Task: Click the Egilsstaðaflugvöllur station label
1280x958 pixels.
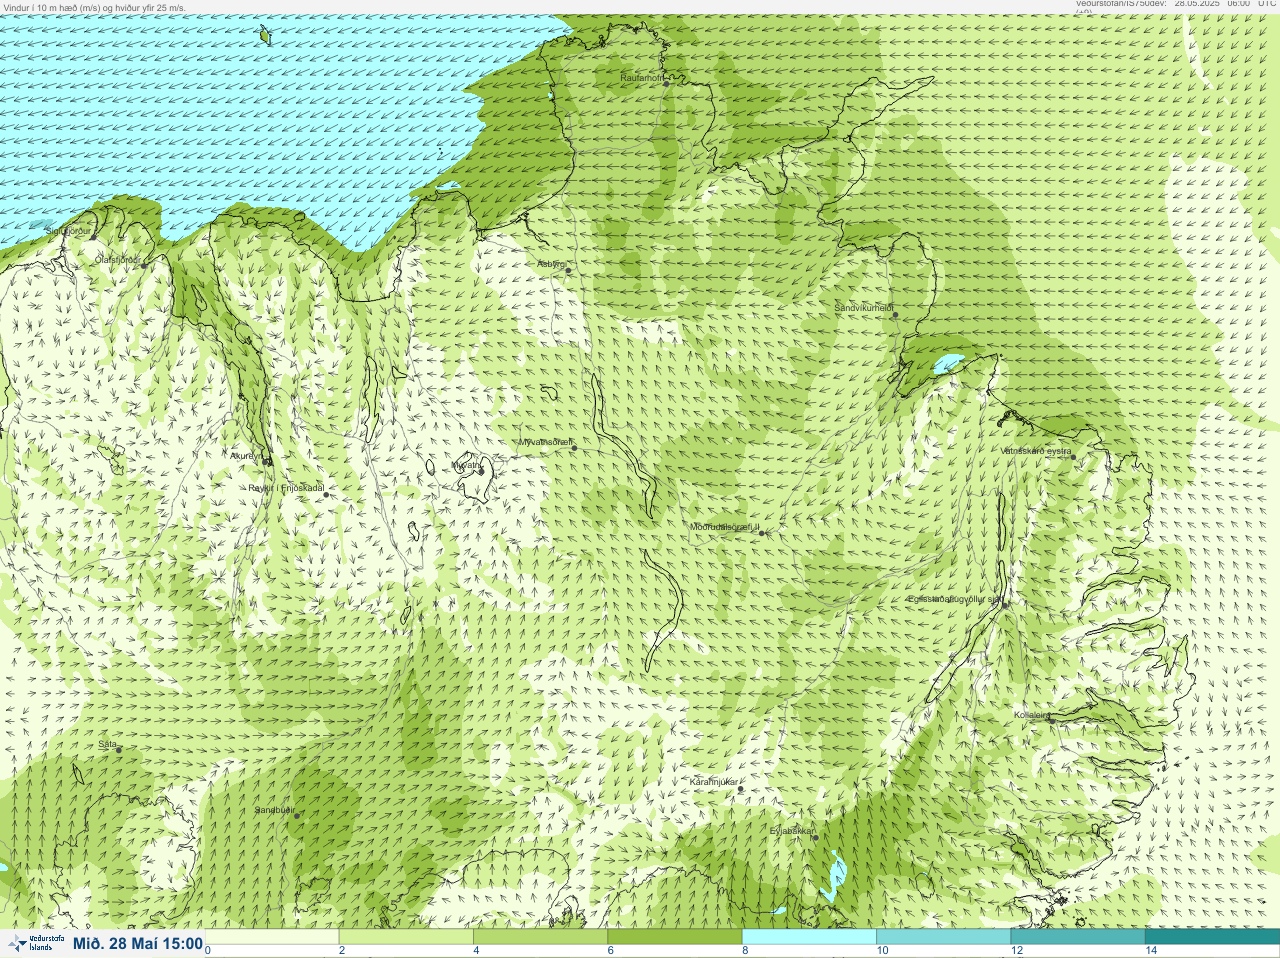Action: point(954,599)
